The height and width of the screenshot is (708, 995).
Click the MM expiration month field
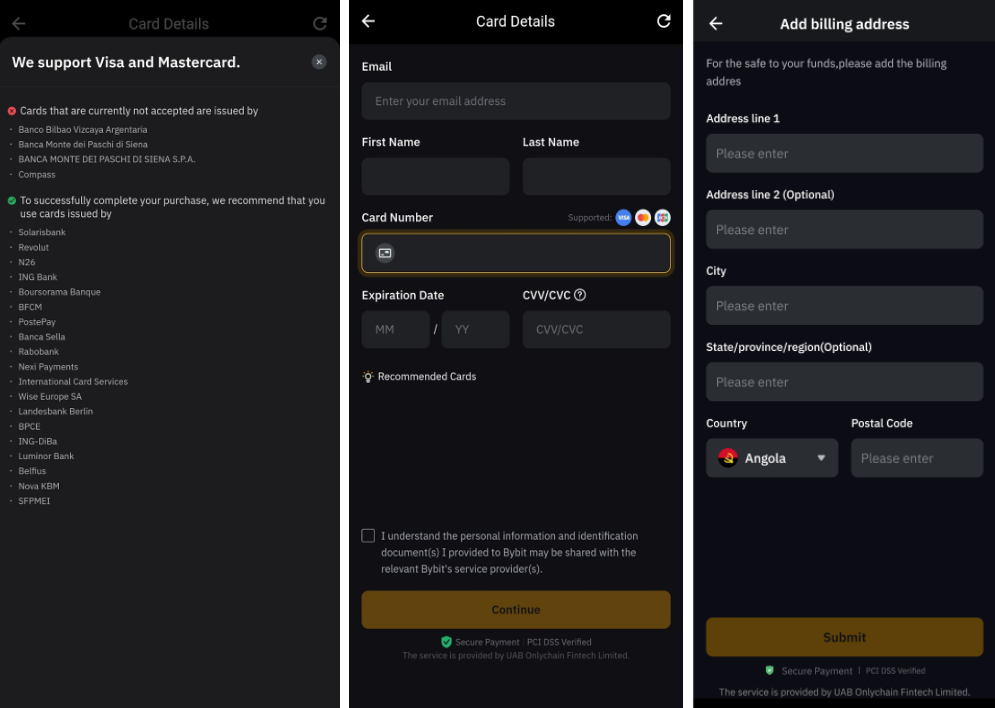pos(395,329)
